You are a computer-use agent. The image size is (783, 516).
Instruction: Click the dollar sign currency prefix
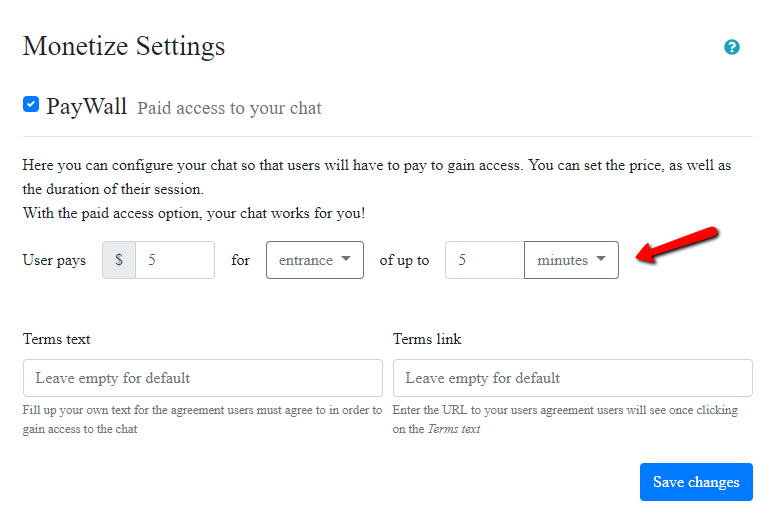click(119, 260)
